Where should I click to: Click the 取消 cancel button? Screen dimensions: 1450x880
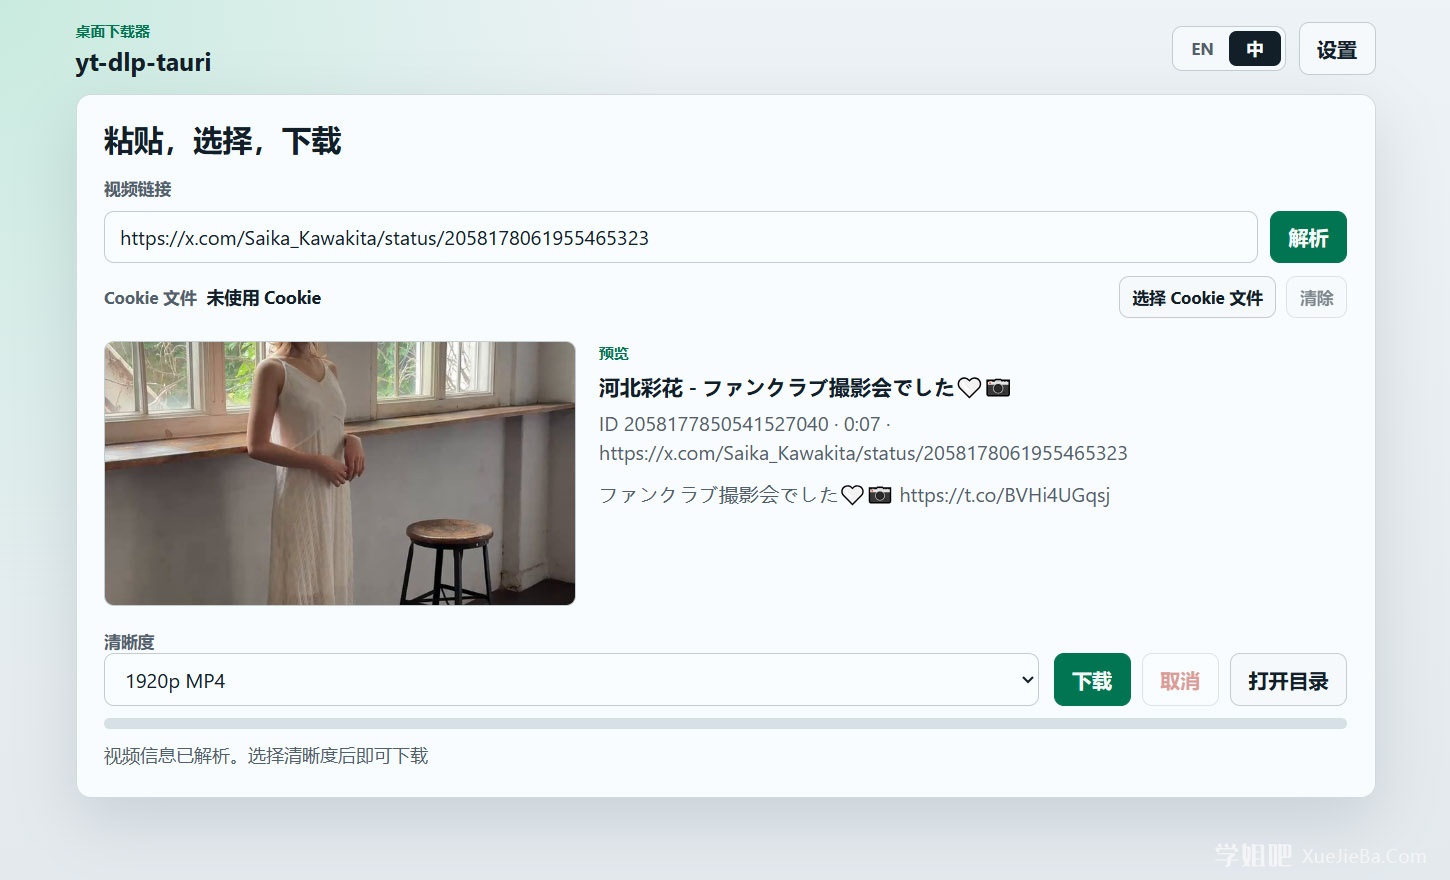coord(1180,680)
